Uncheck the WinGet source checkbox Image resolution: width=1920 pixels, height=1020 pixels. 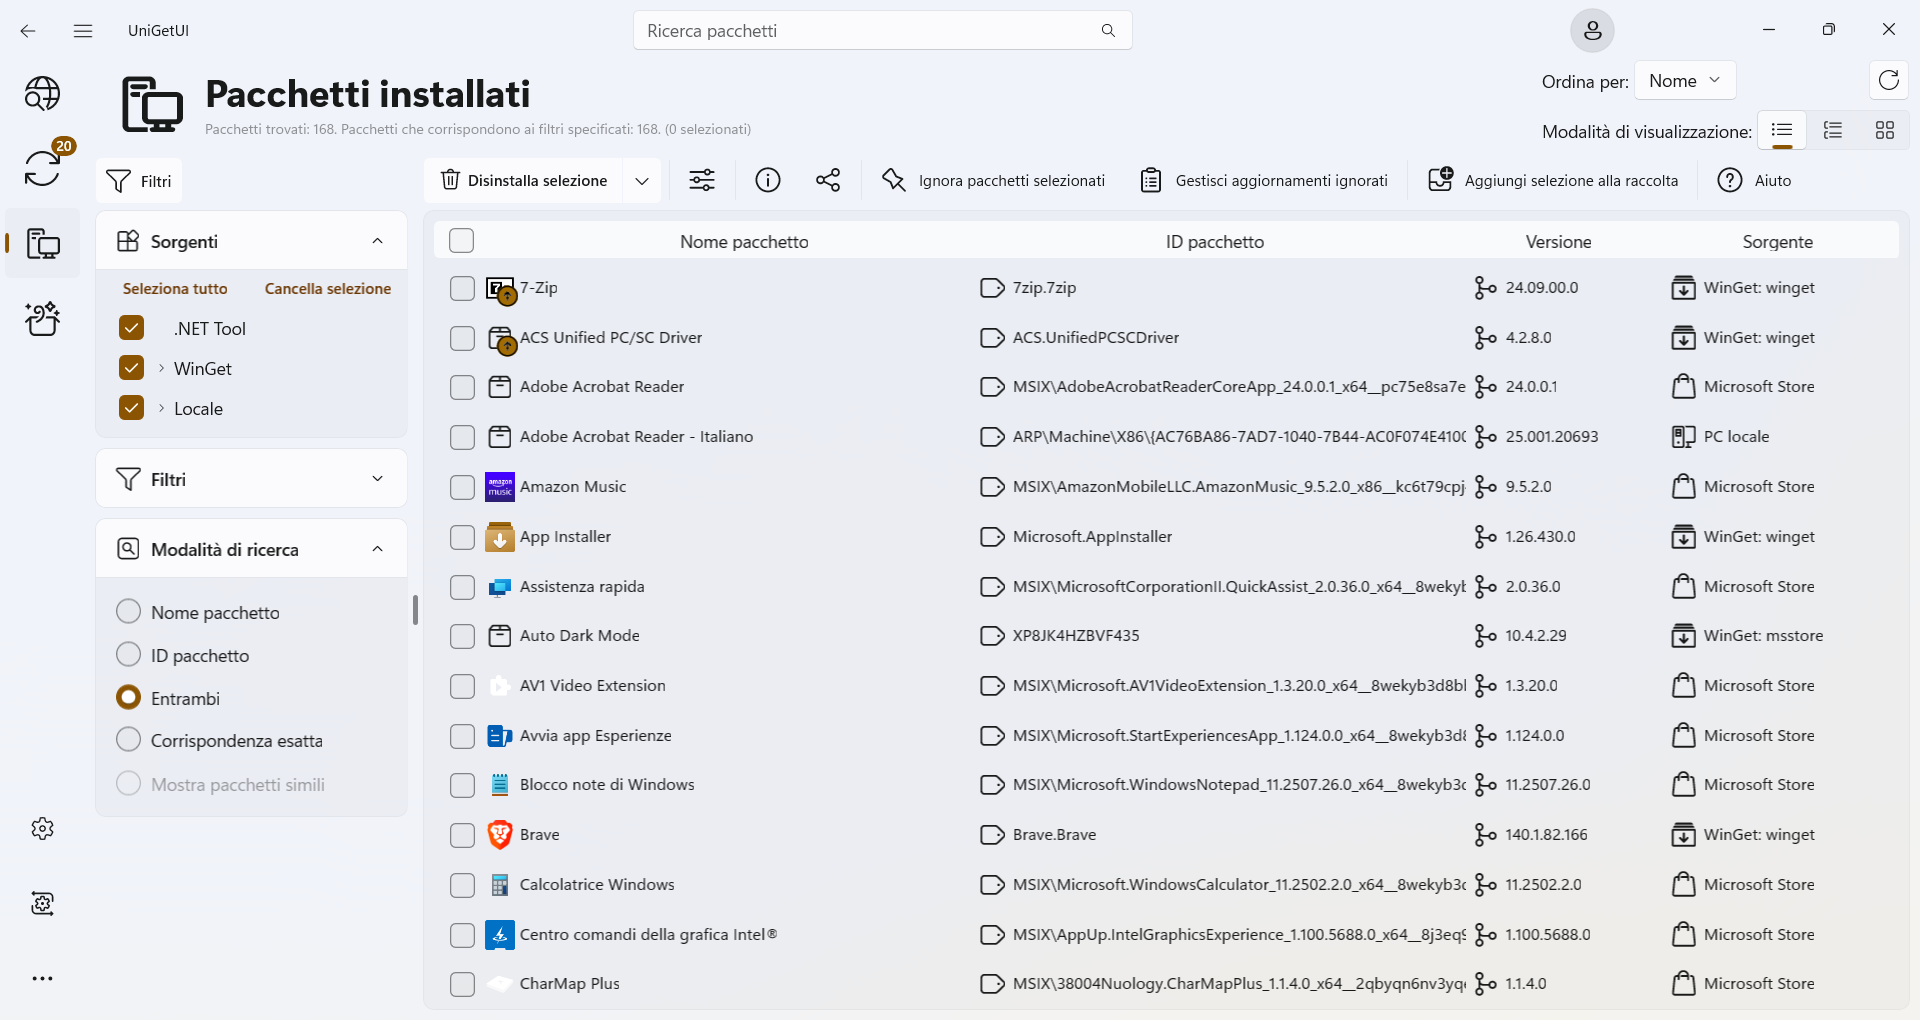coord(131,368)
